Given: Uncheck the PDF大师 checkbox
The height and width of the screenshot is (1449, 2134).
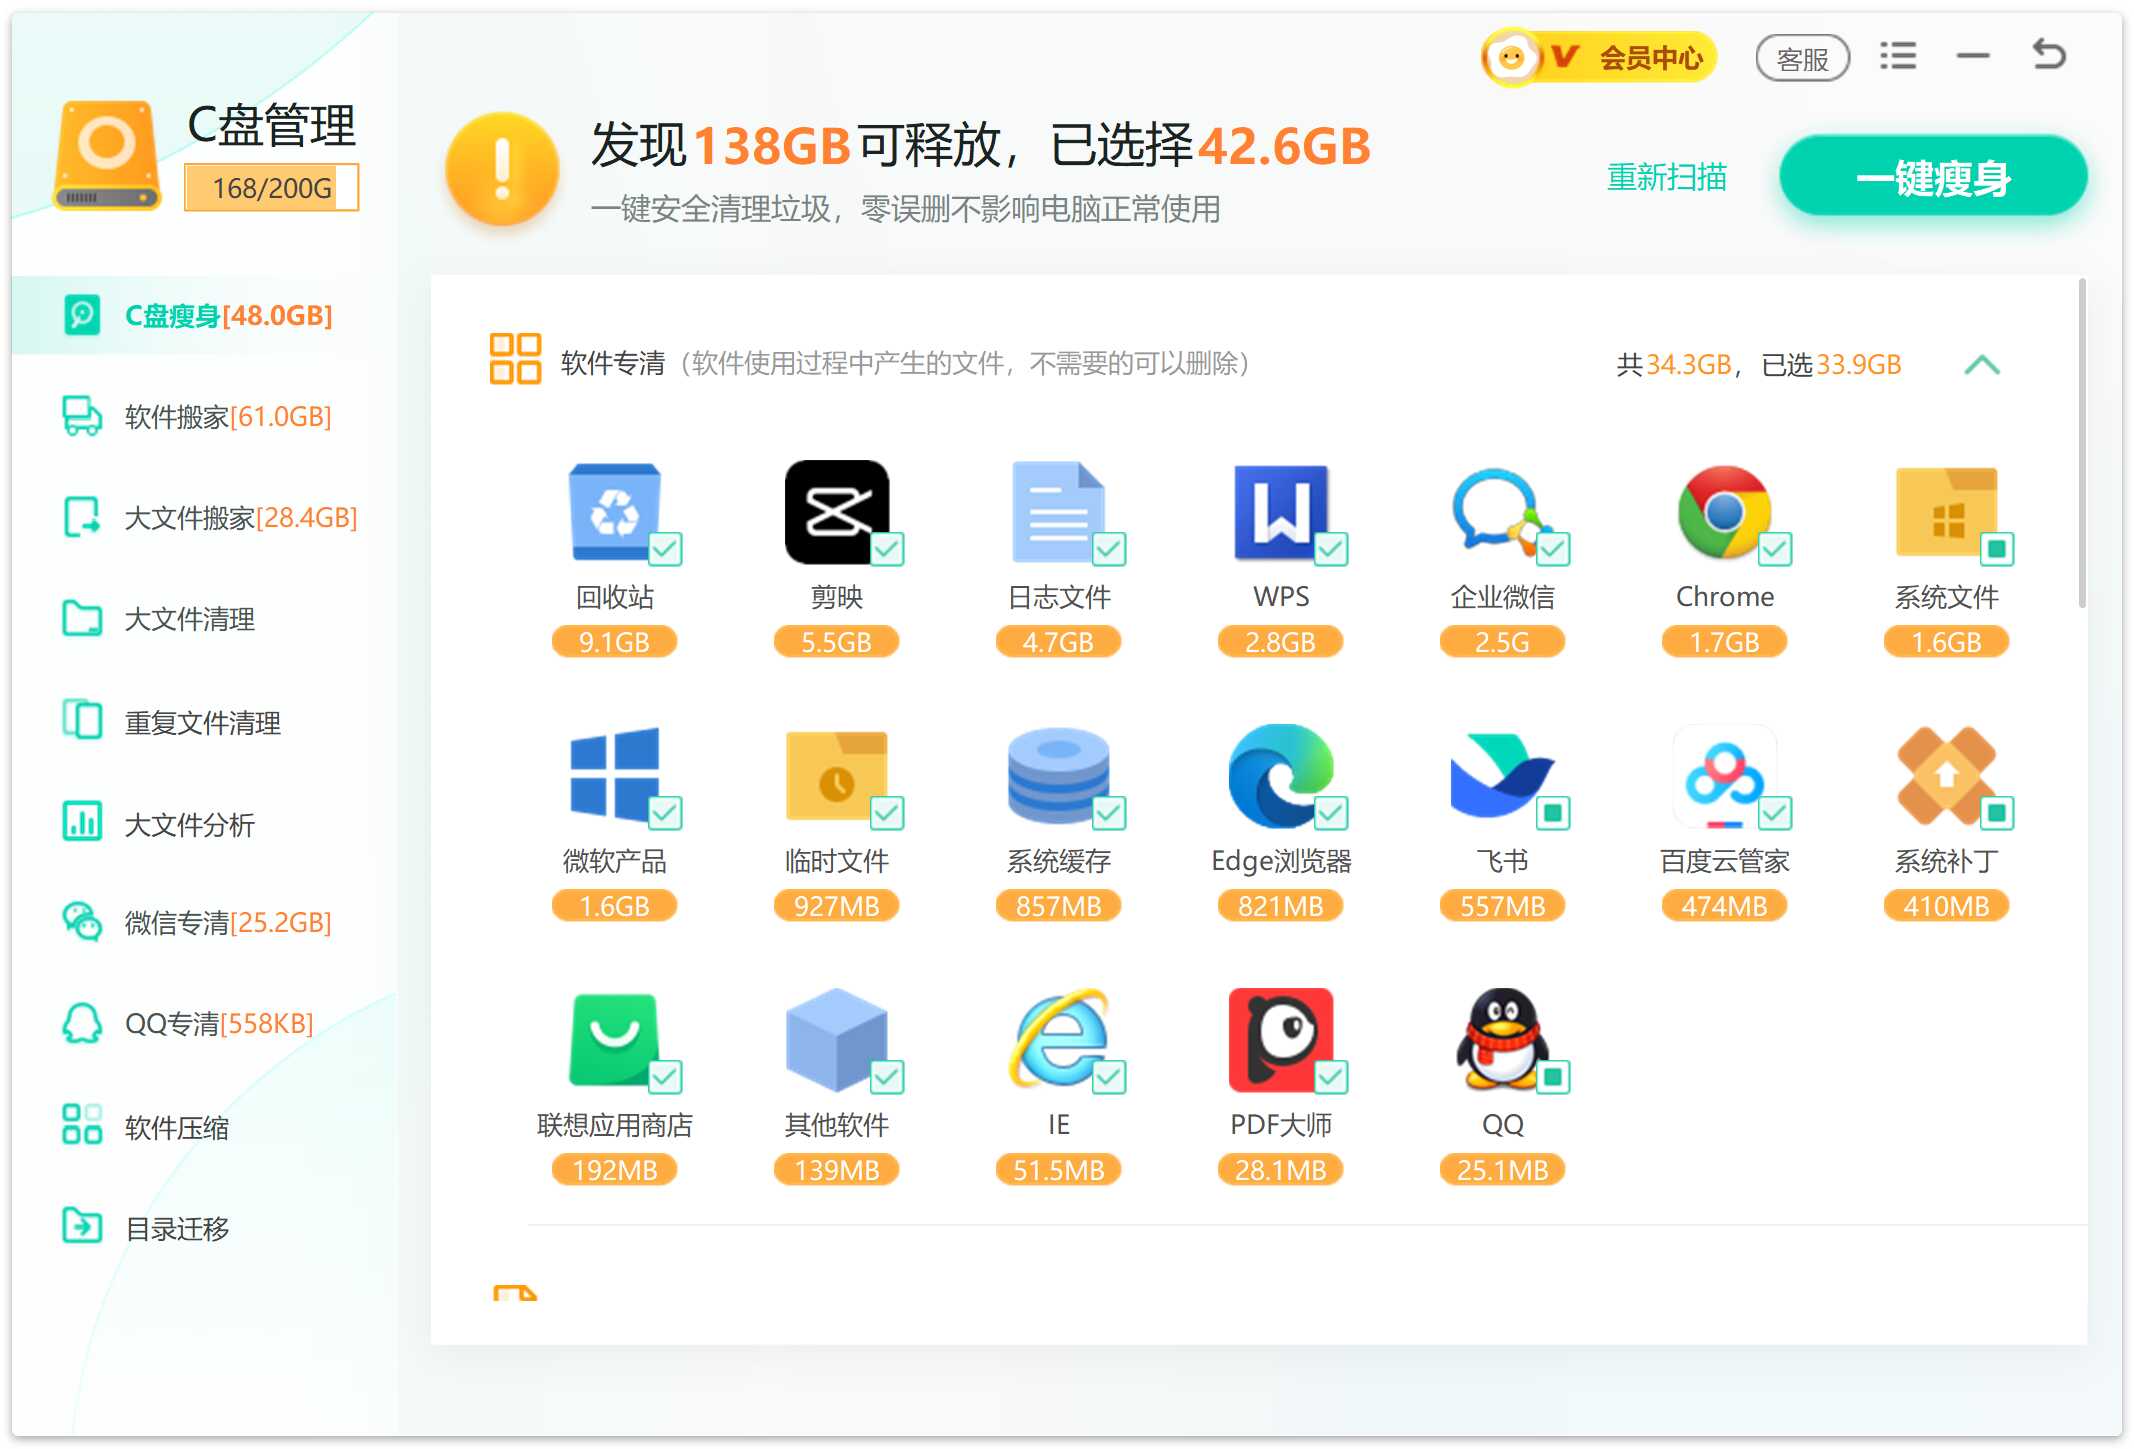Looking at the screenshot, I should (1331, 1077).
